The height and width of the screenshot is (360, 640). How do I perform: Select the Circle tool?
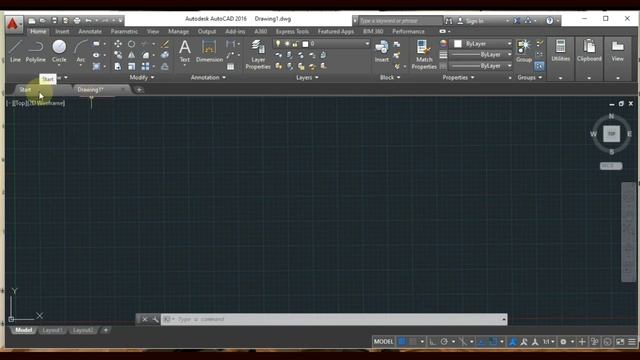[59, 51]
